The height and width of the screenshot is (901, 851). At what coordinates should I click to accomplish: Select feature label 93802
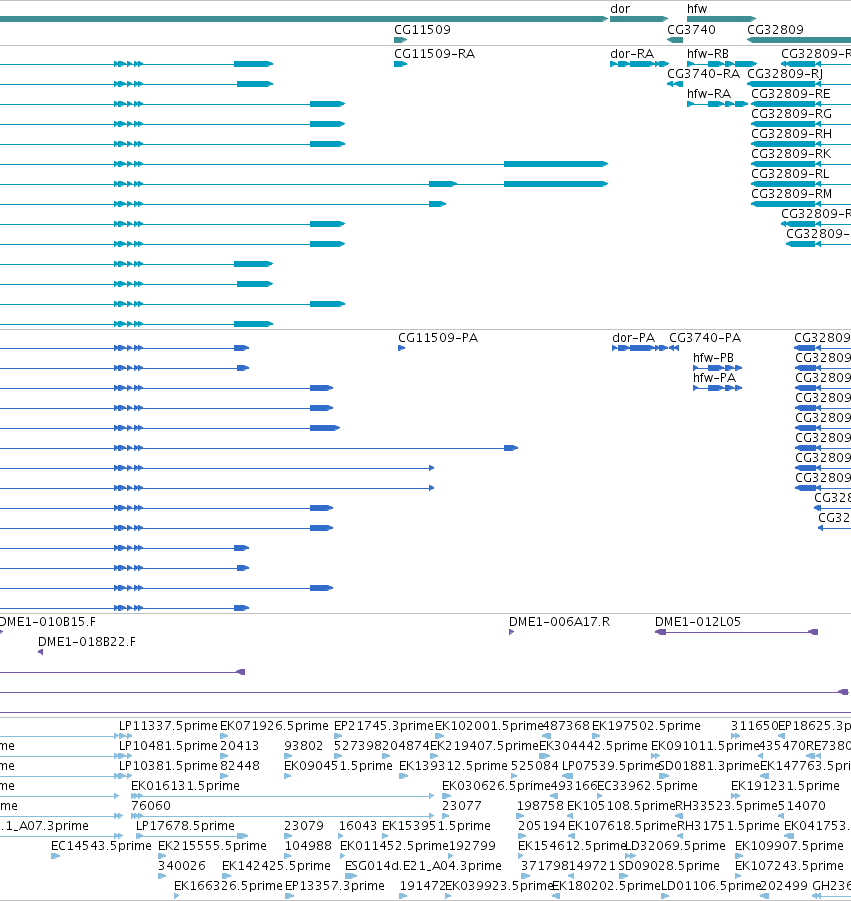click(x=303, y=746)
